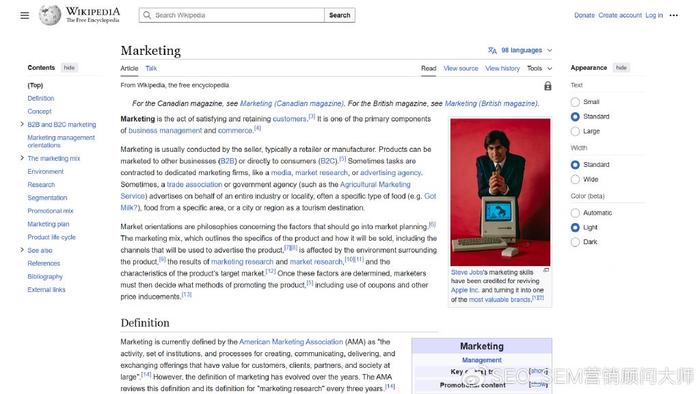
Task: Open the 98 languages dropdown
Action: 521,50
